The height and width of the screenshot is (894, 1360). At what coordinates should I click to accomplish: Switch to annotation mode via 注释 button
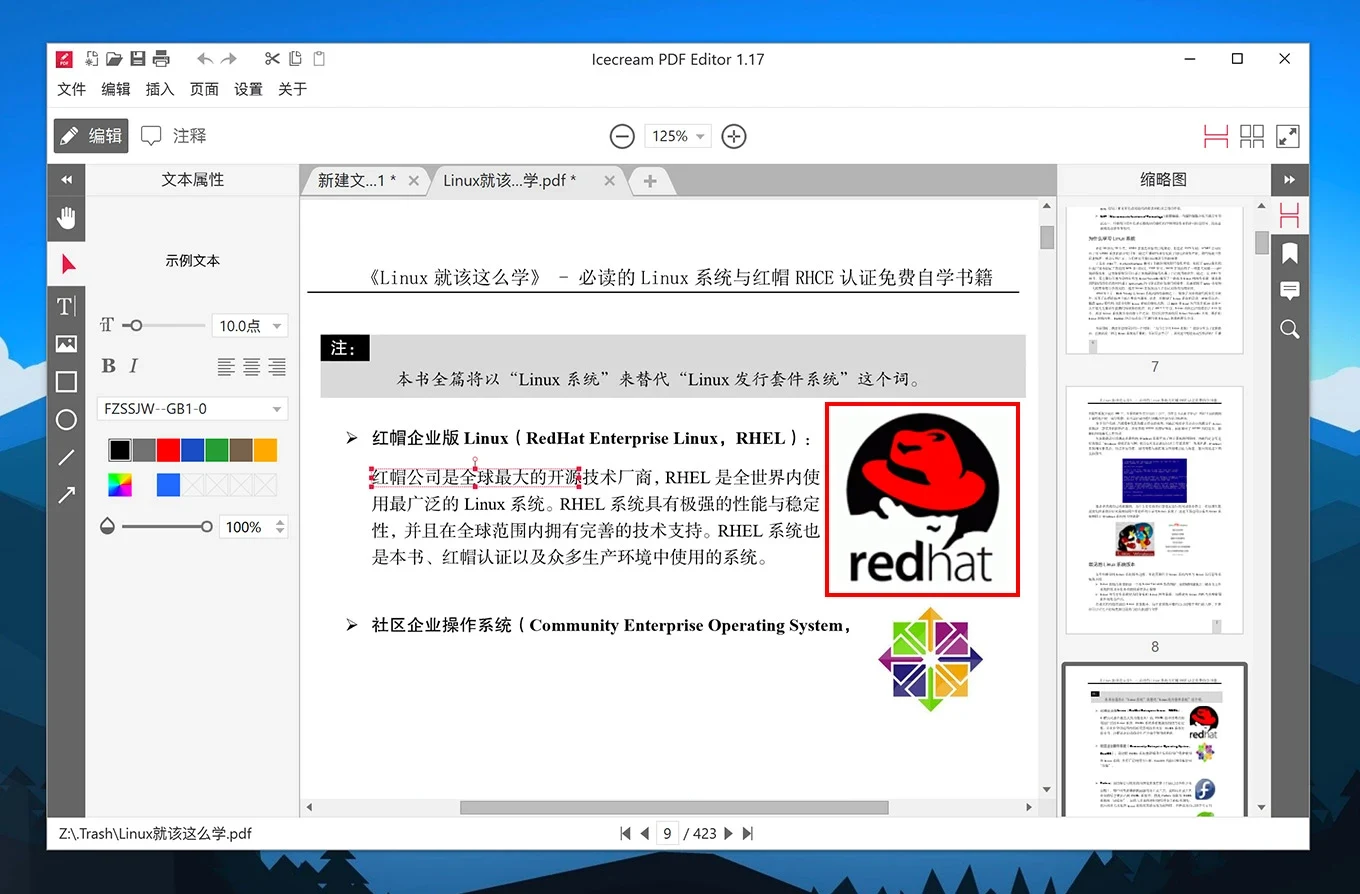173,136
